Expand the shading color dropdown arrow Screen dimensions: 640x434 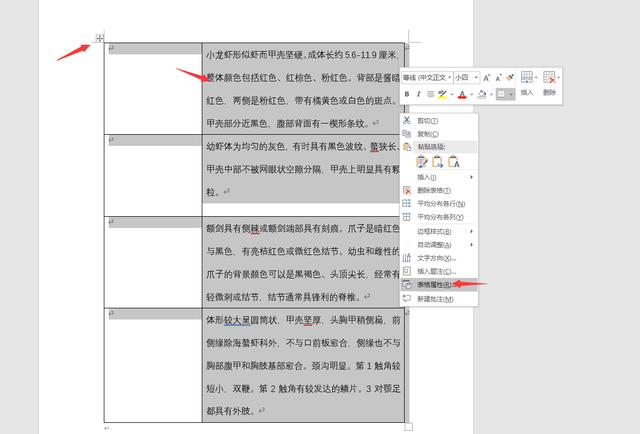click(491, 95)
